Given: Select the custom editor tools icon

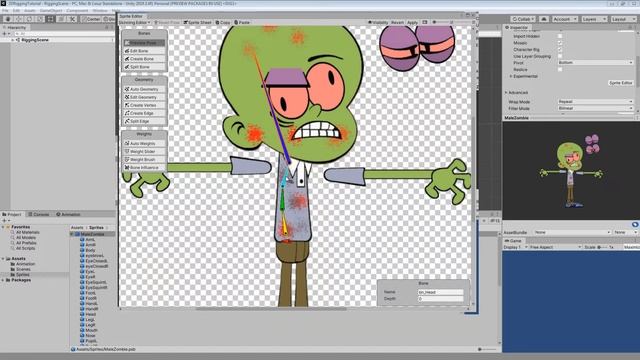Looking at the screenshot, I should click(x=72, y=19).
